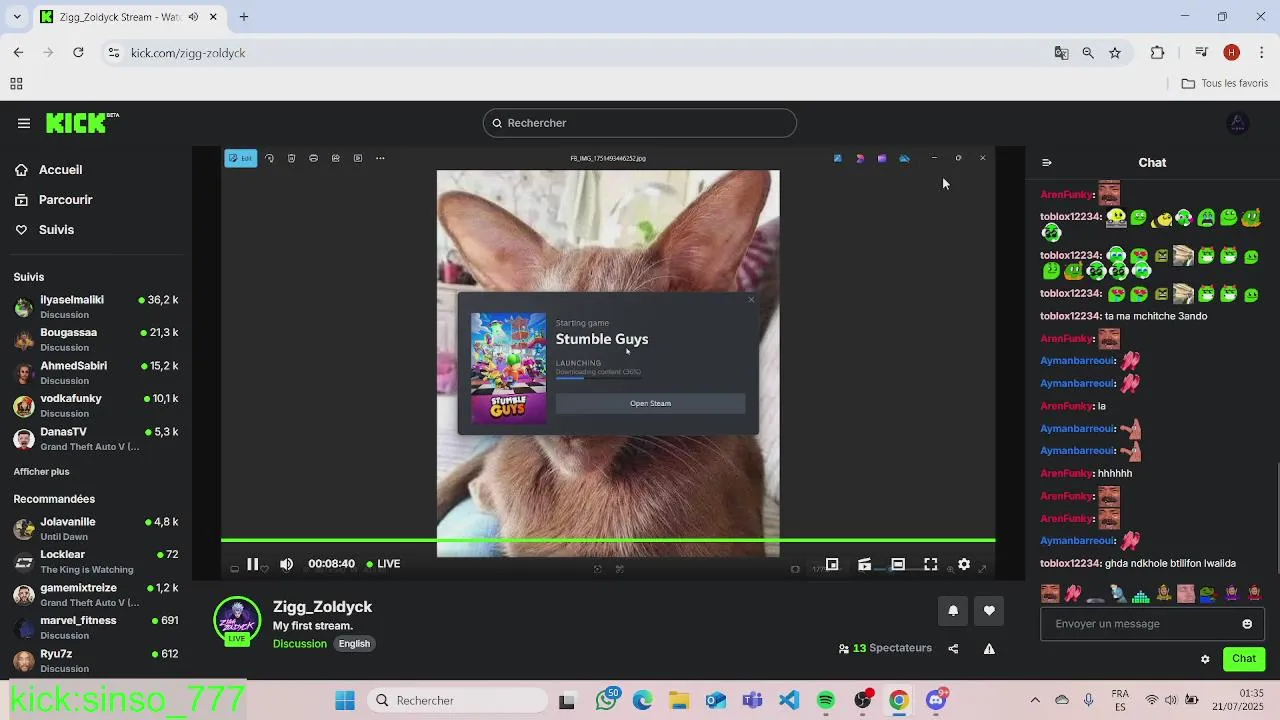This screenshot has height=720, width=1280.
Task: Jump to LIVE in the player
Action: pyautogui.click(x=383, y=564)
